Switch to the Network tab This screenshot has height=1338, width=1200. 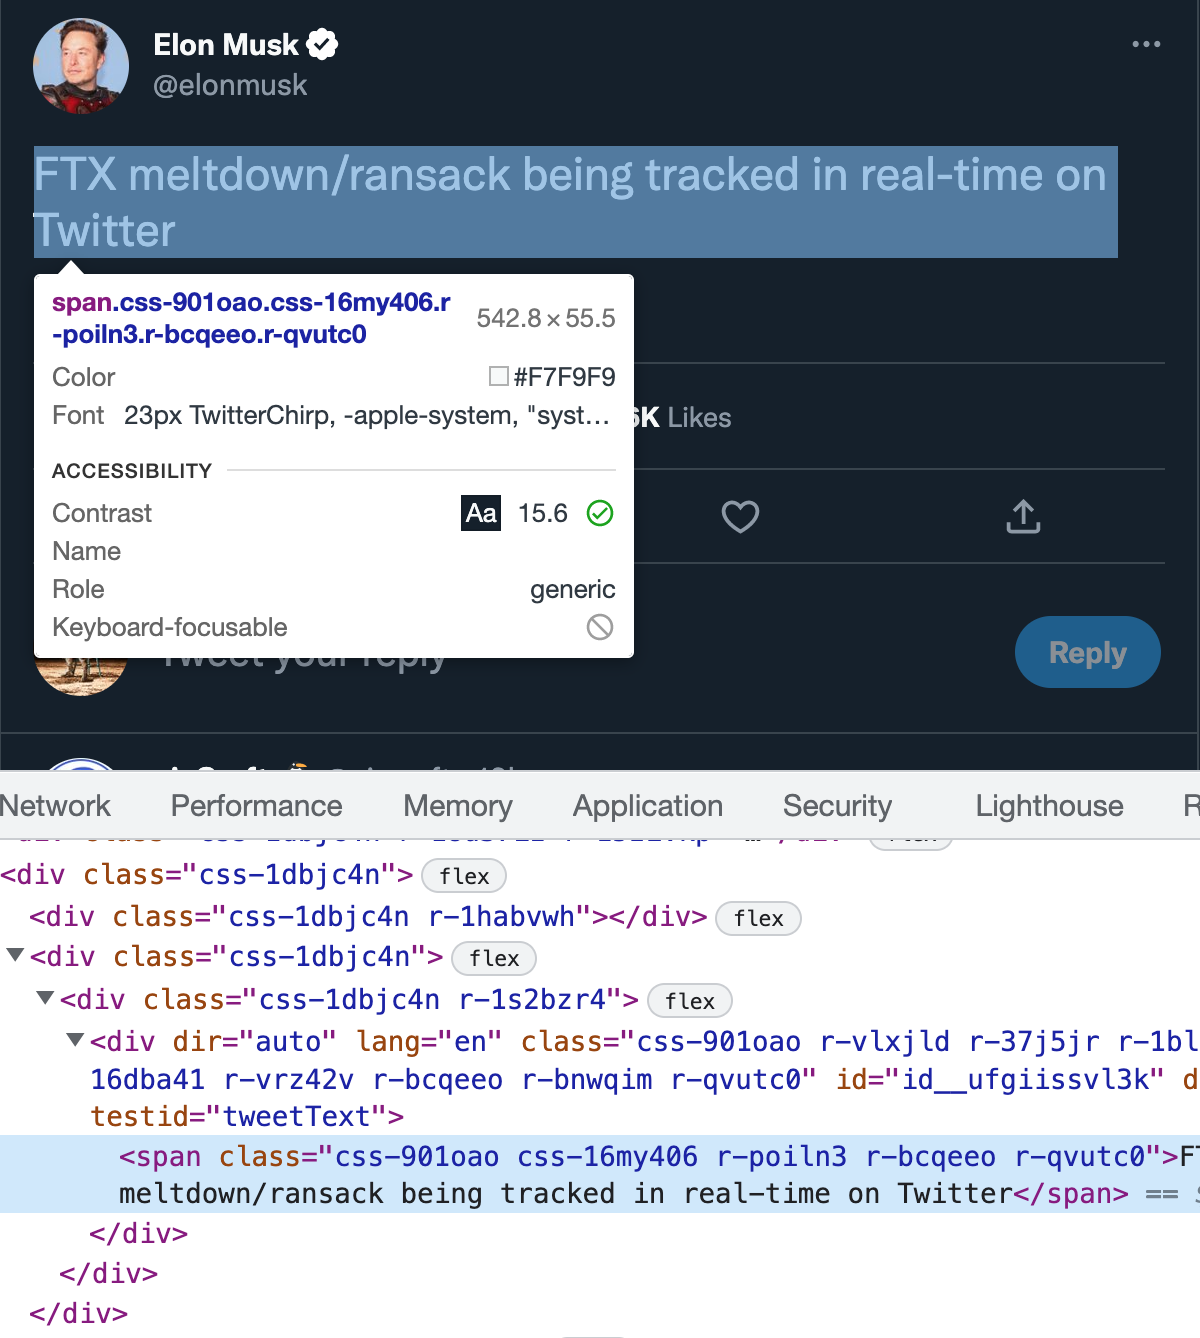(x=55, y=806)
